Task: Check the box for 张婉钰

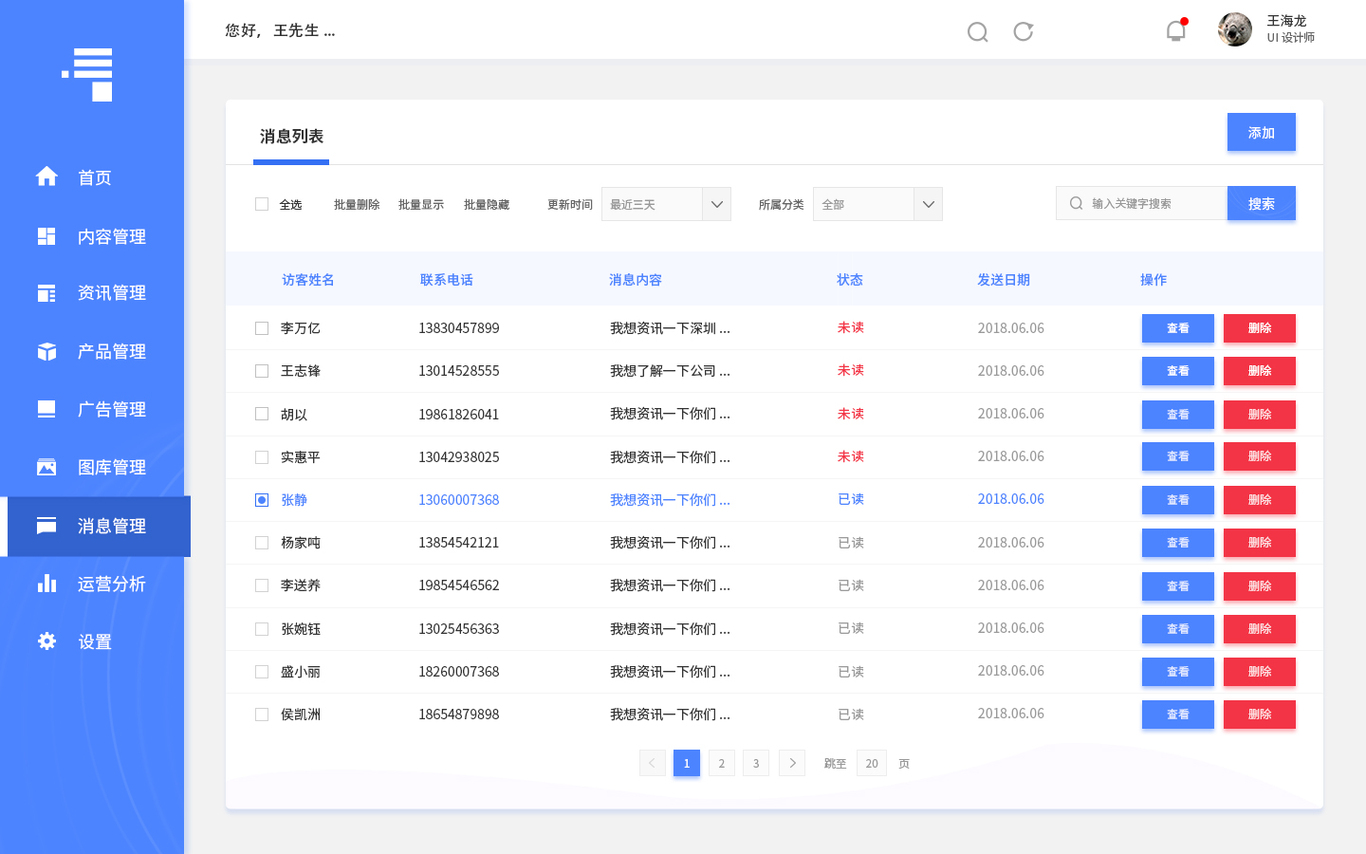Action: pyautogui.click(x=262, y=629)
